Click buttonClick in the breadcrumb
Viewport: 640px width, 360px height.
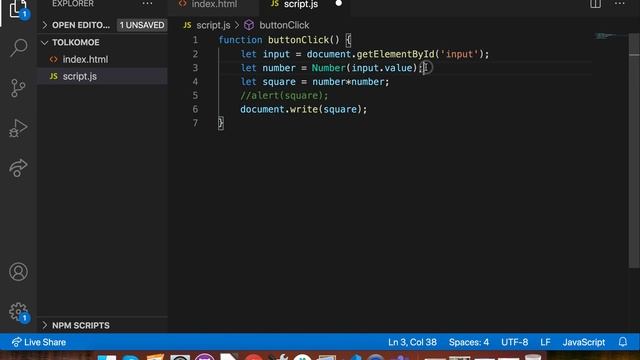[x=284, y=25]
